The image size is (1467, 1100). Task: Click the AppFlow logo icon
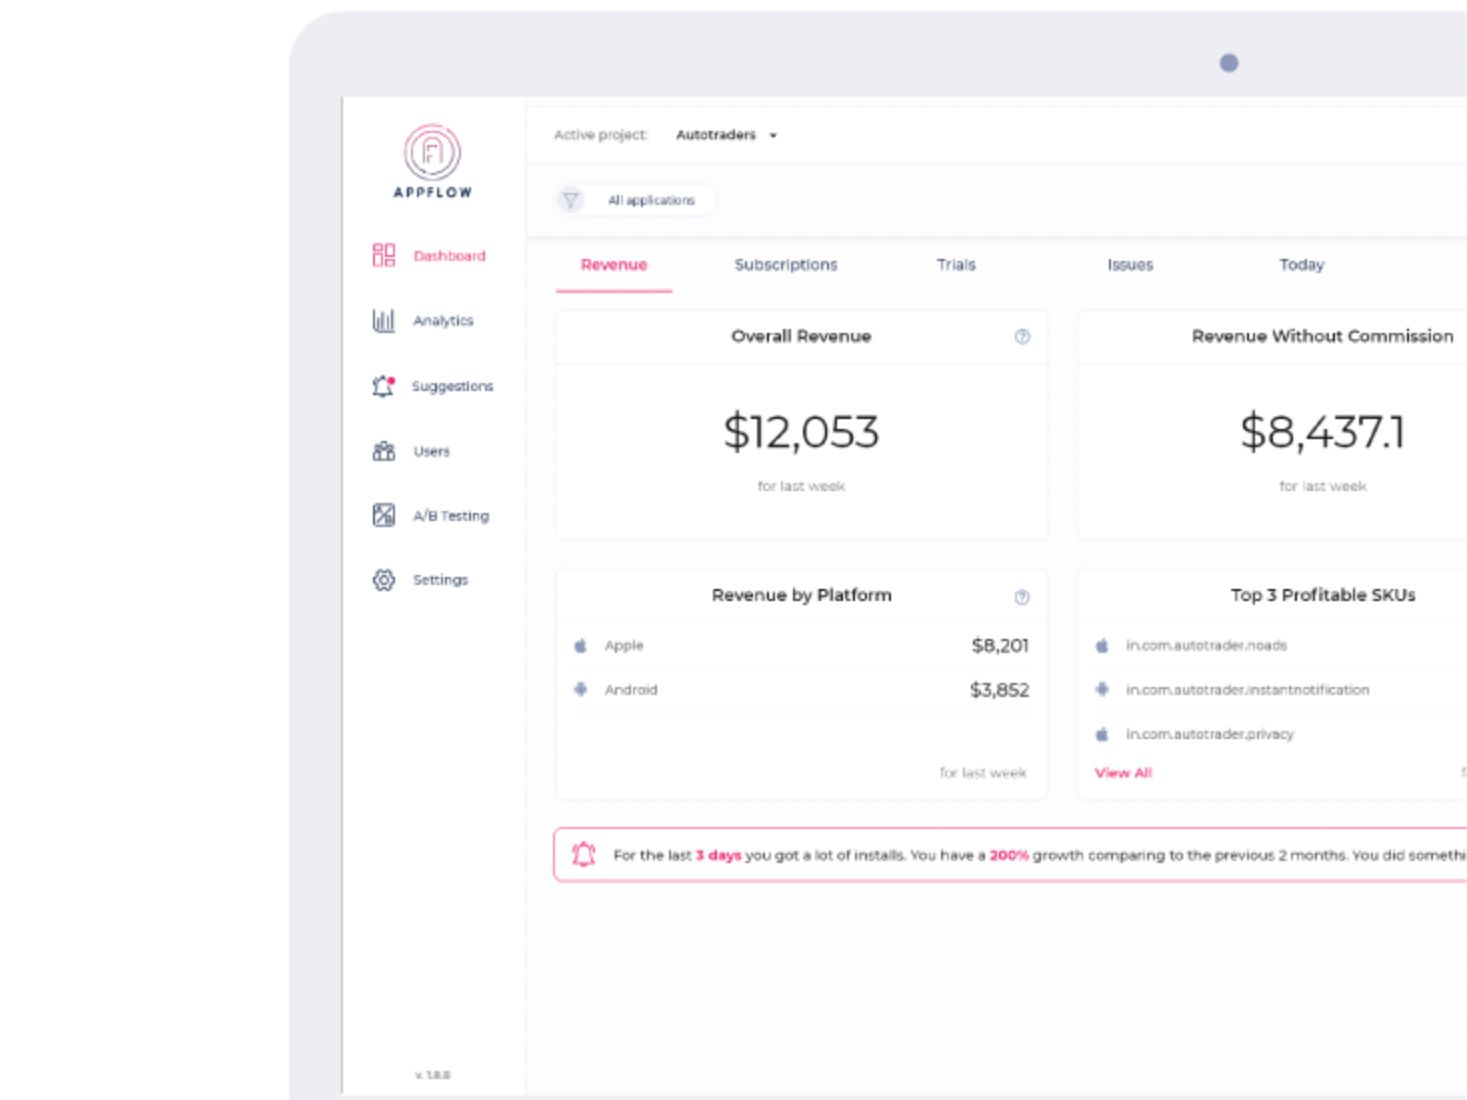pyautogui.click(x=432, y=153)
